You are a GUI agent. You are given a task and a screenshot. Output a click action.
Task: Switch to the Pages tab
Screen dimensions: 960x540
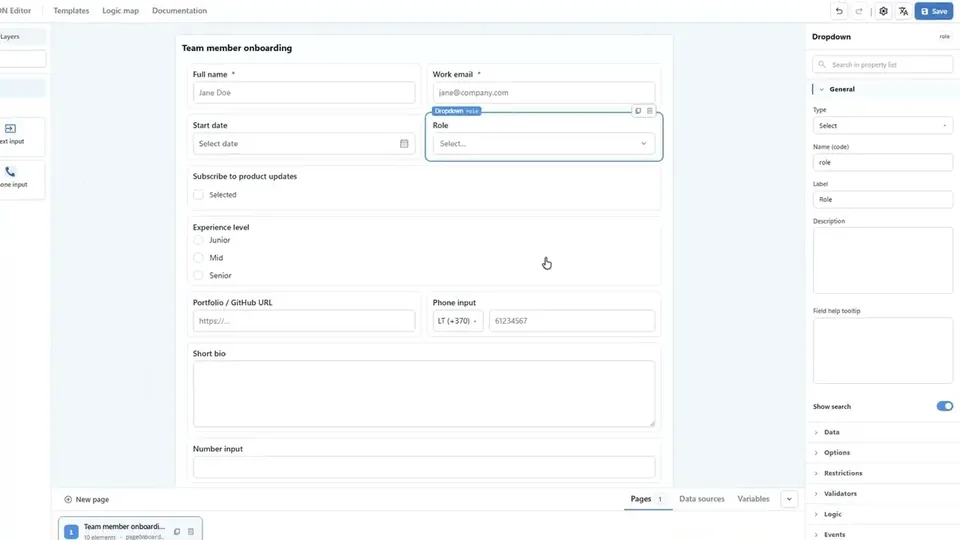[x=647, y=499]
